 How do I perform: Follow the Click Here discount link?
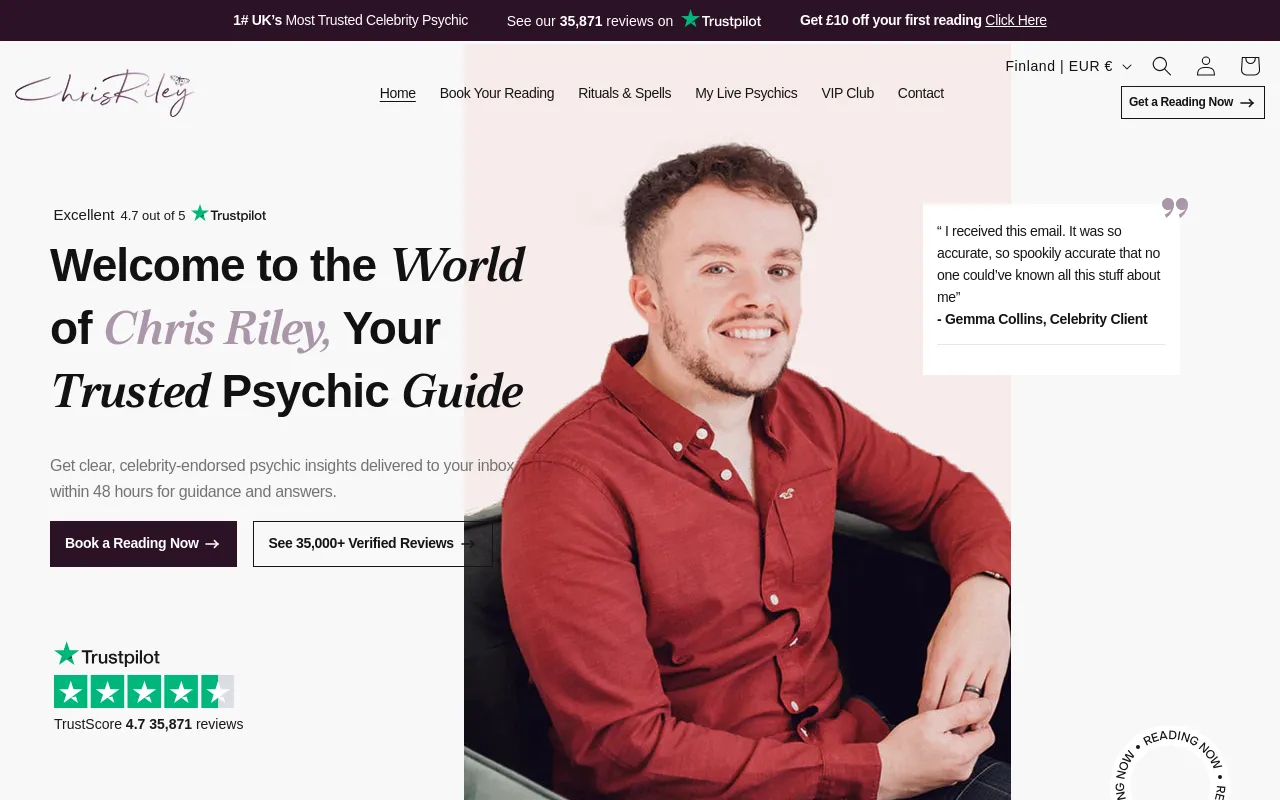(x=1015, y=20)
